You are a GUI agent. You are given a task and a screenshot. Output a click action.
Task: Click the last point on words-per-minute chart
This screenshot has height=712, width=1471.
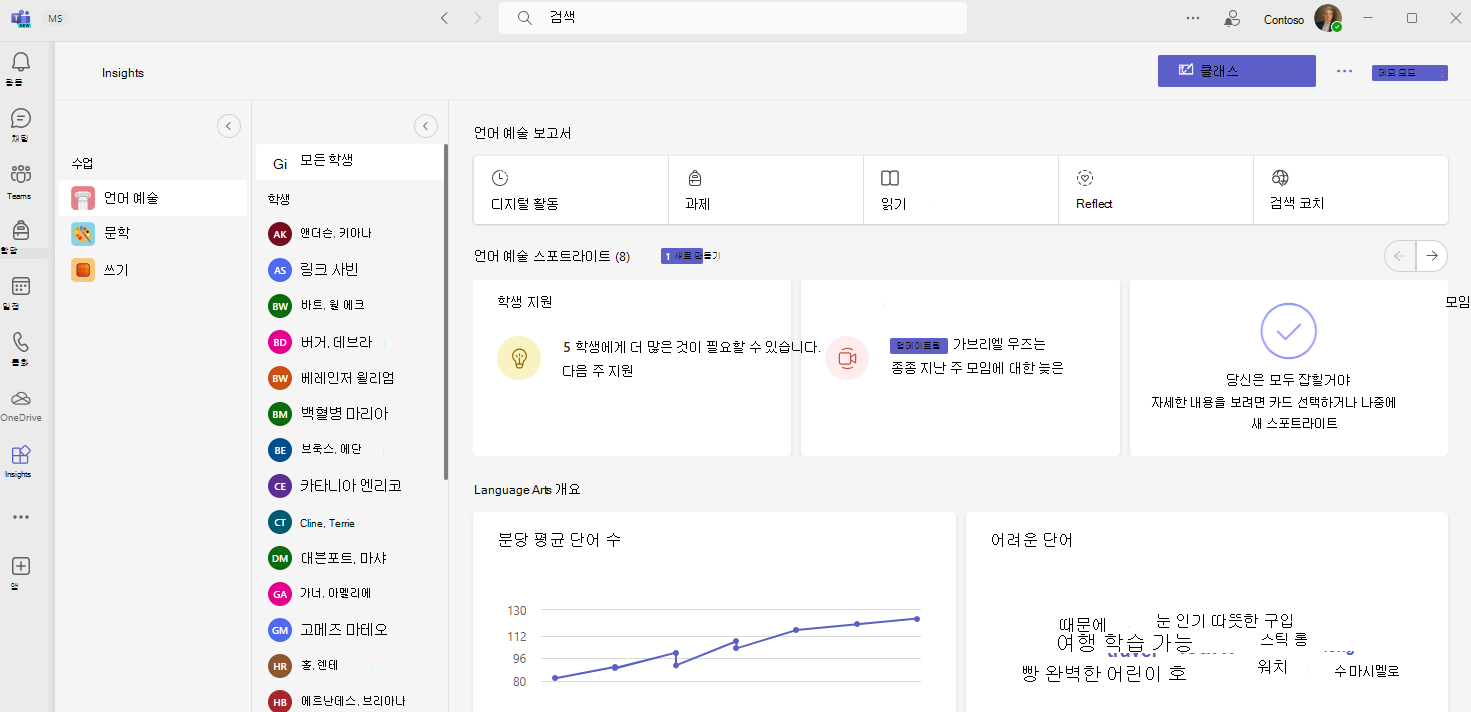tap(917, 619)
